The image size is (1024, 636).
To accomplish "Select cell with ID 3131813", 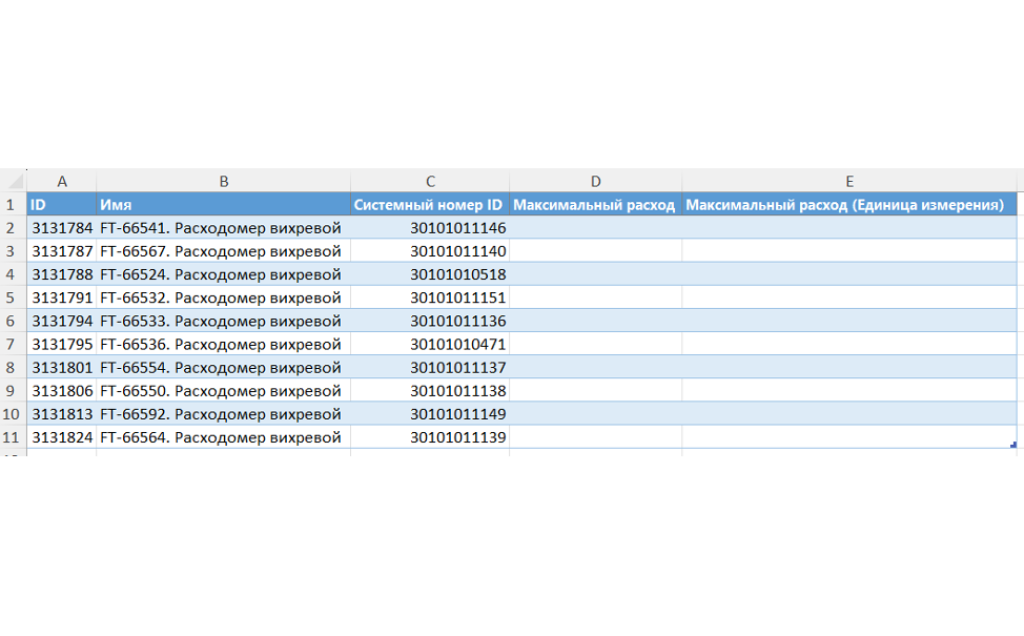I will click(x=61, y=414).
